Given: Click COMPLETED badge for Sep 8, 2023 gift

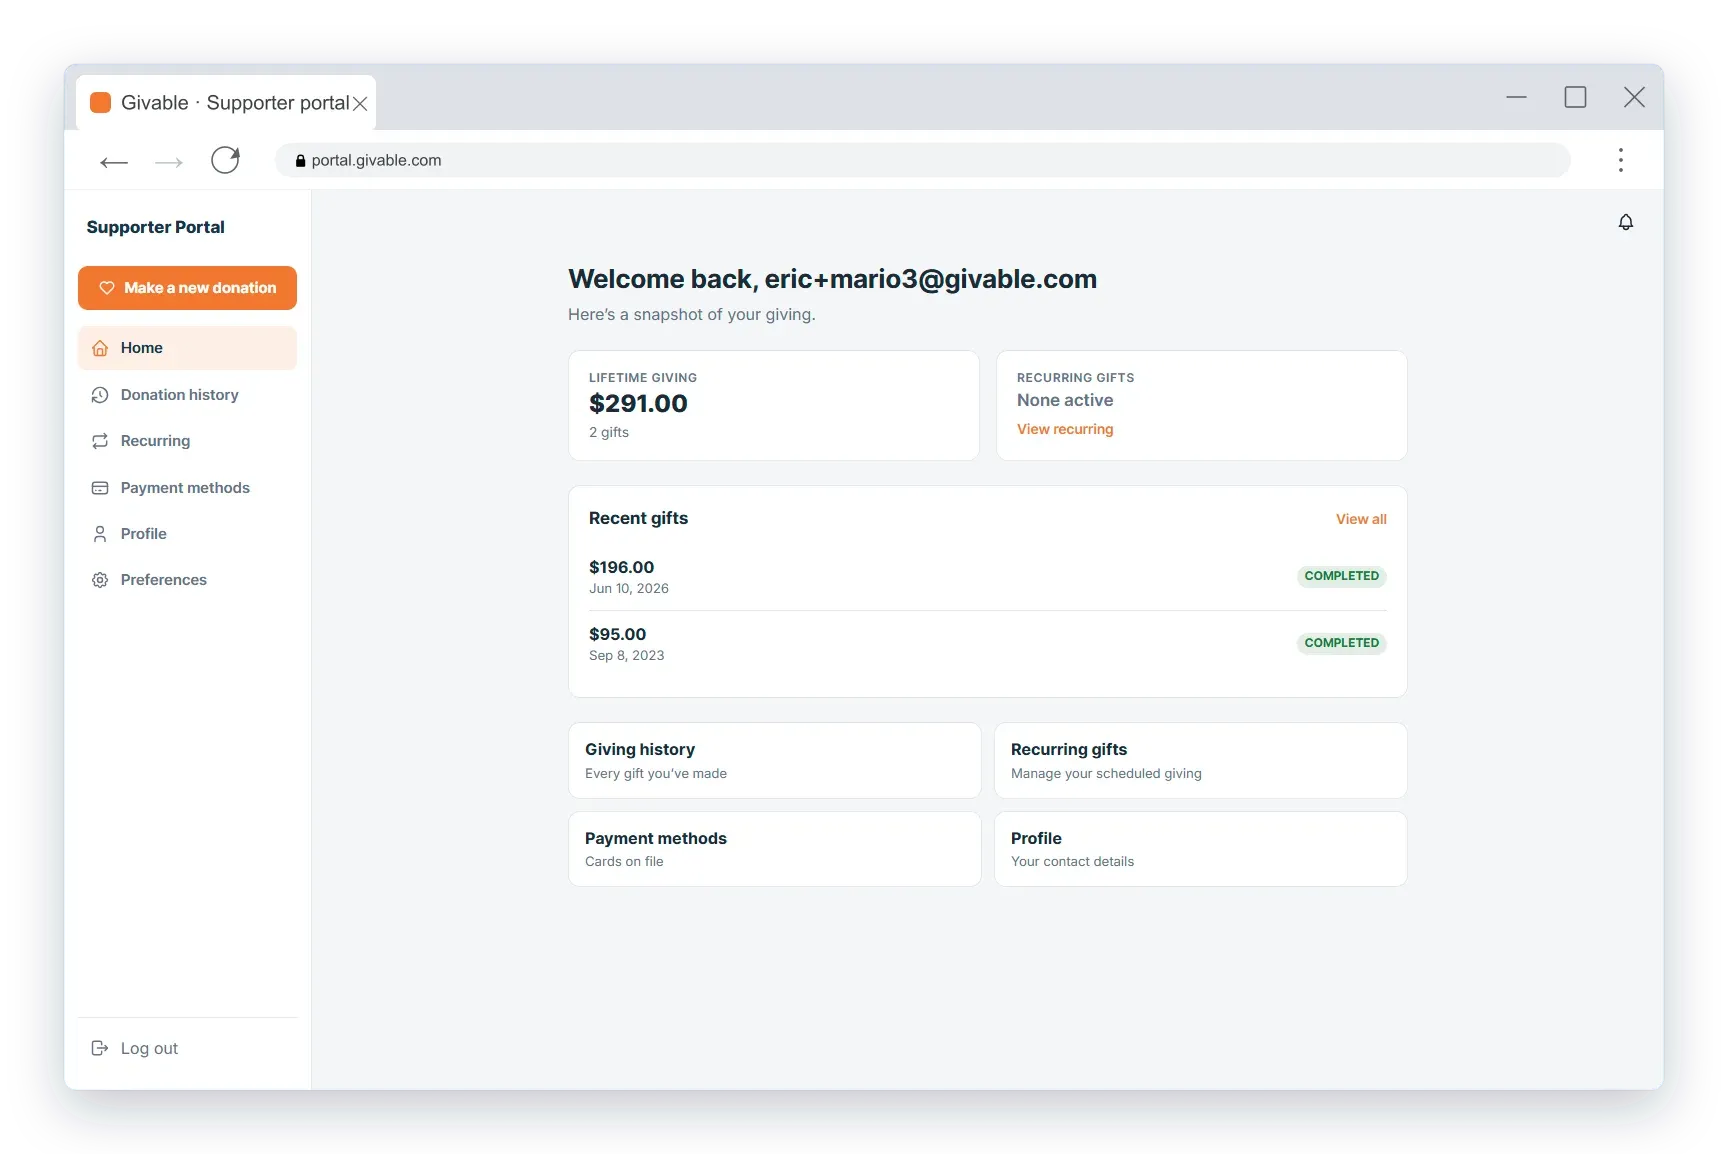Looking at the screenshot, I should [x=1341, y=643].
